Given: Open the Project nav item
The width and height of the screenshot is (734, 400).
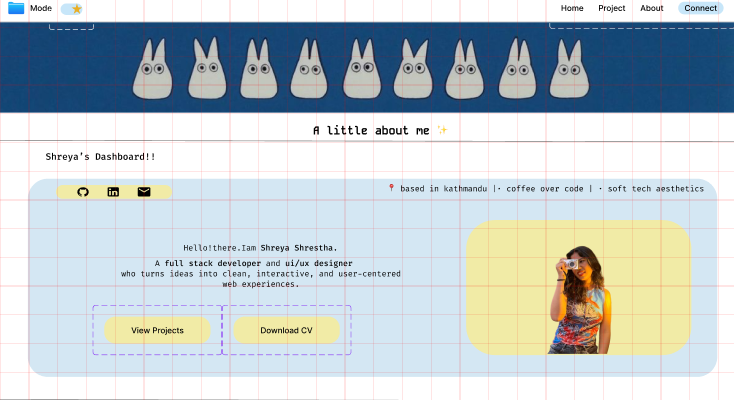Looking at the screenshot, I should 611,8.
